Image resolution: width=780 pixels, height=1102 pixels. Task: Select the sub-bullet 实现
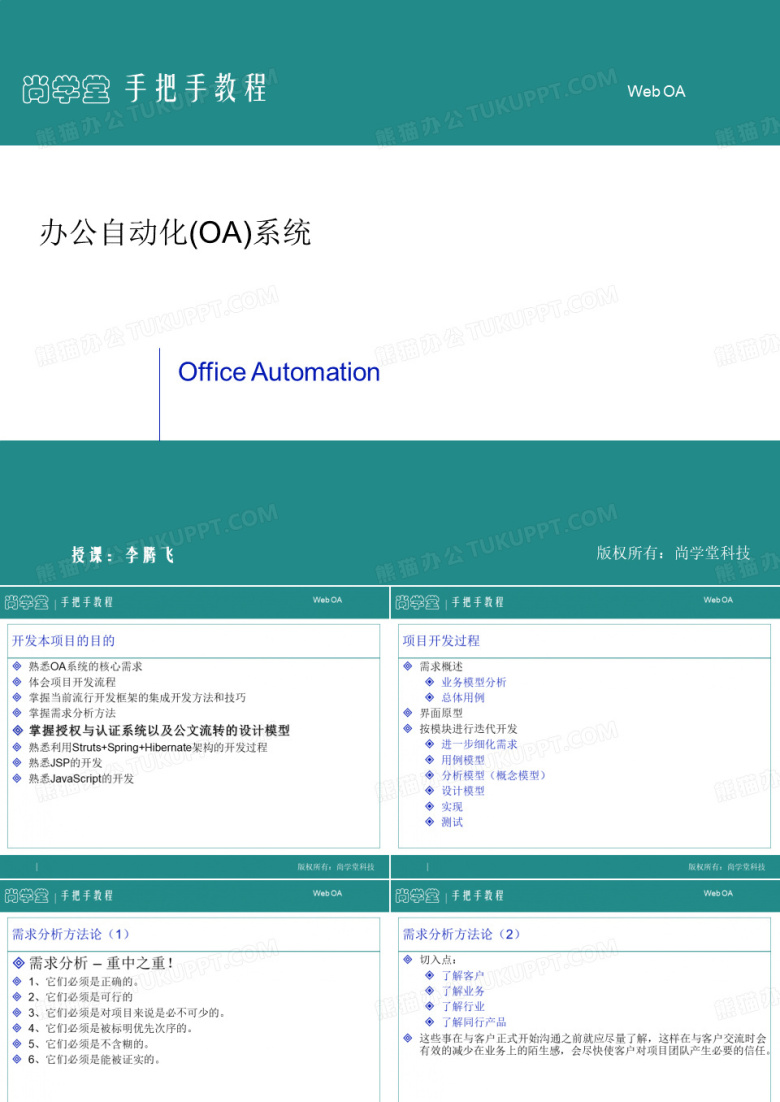coord(452,807)
